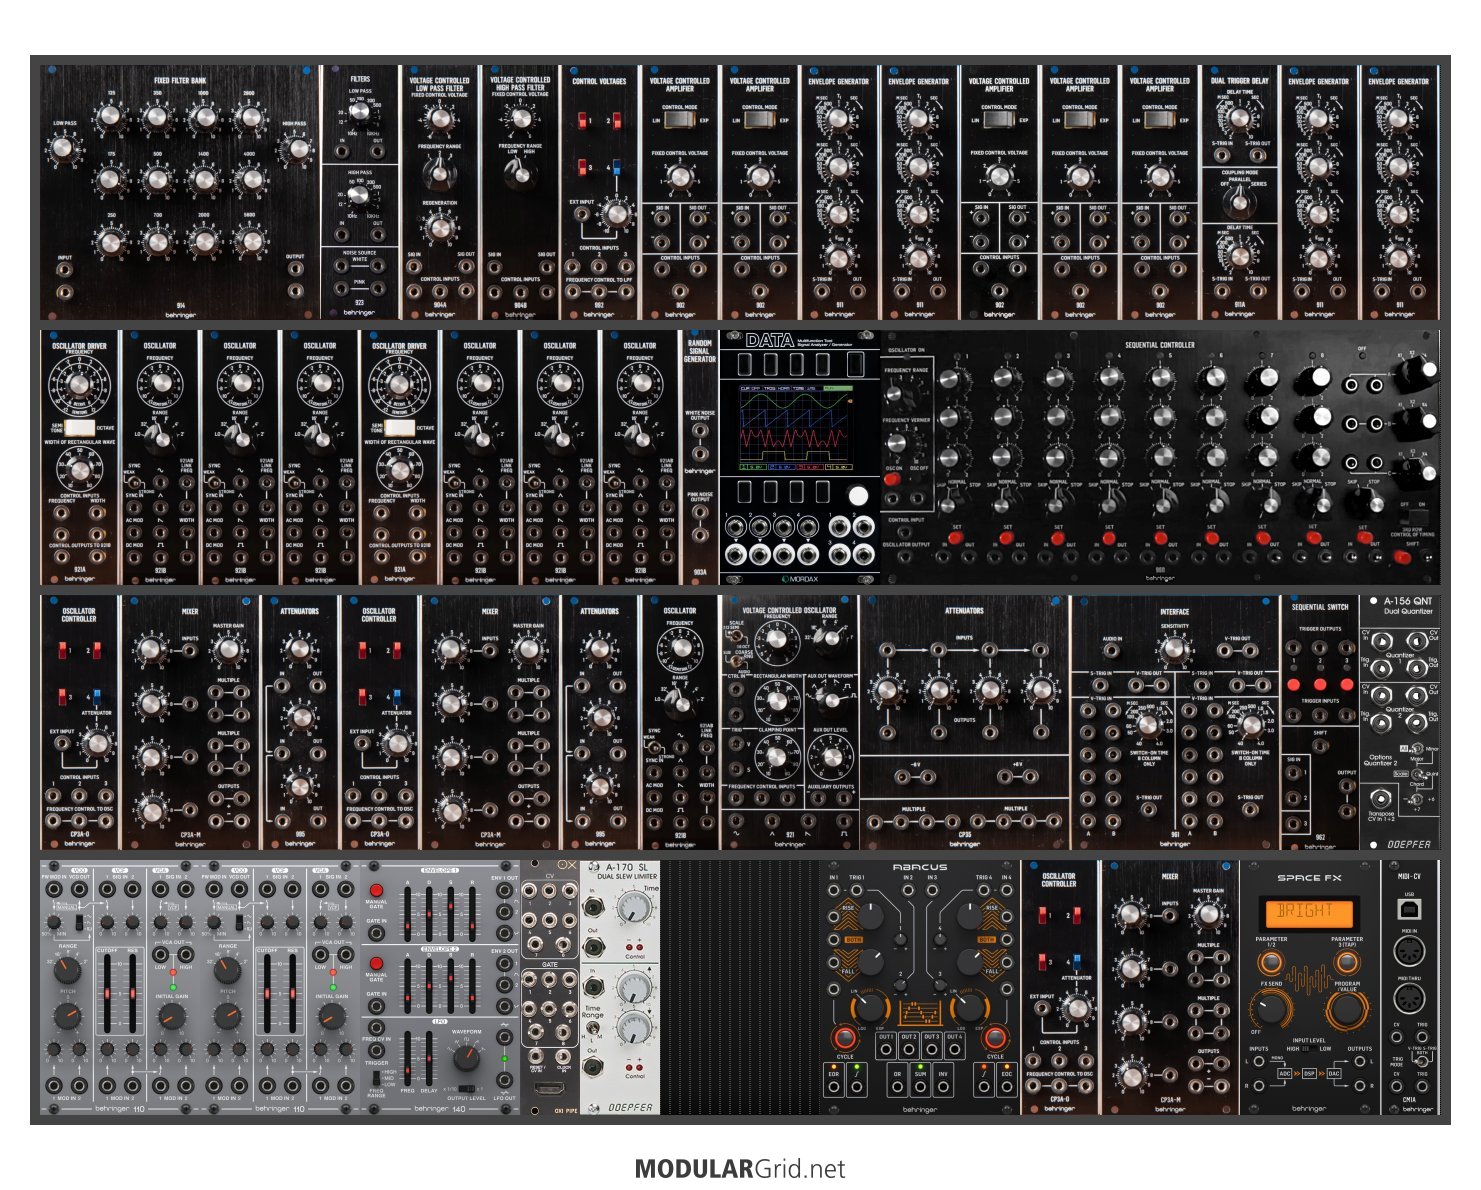Click the MIDI IN socket on the MIDI-CV module
This screenshot has height=1190, width=1481.
(x=1409, y=952)
